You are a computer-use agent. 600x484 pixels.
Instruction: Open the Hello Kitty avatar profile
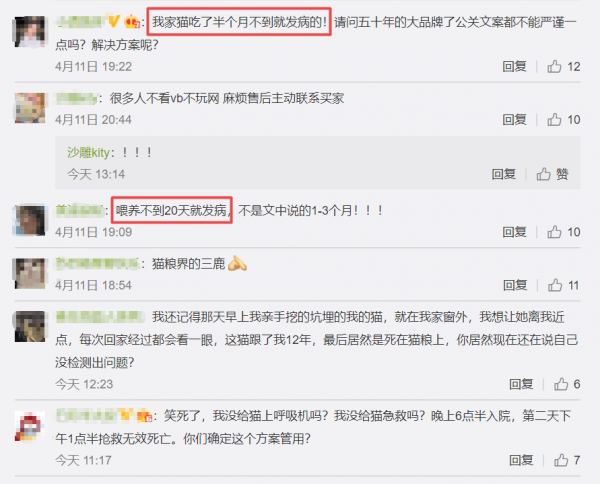[x=30, y=108]
